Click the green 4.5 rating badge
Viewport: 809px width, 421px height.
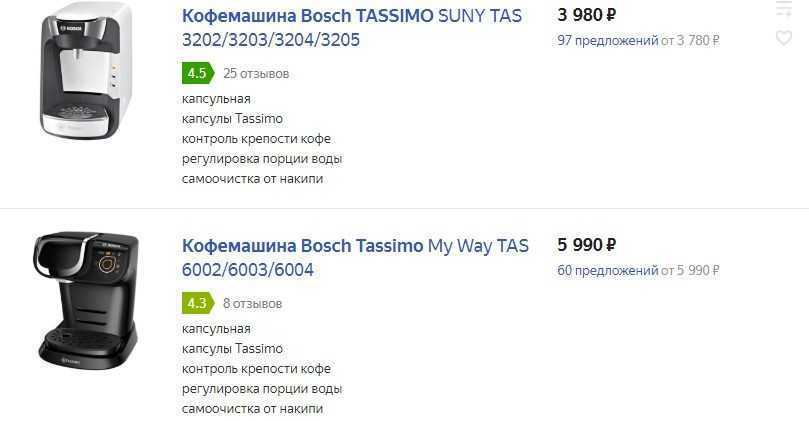click(x=197, y=73)
